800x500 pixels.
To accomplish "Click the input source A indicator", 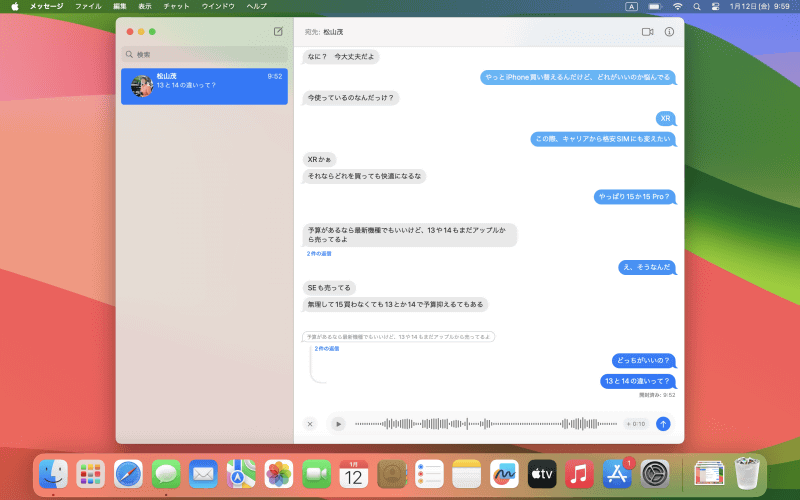I will 632,6.
